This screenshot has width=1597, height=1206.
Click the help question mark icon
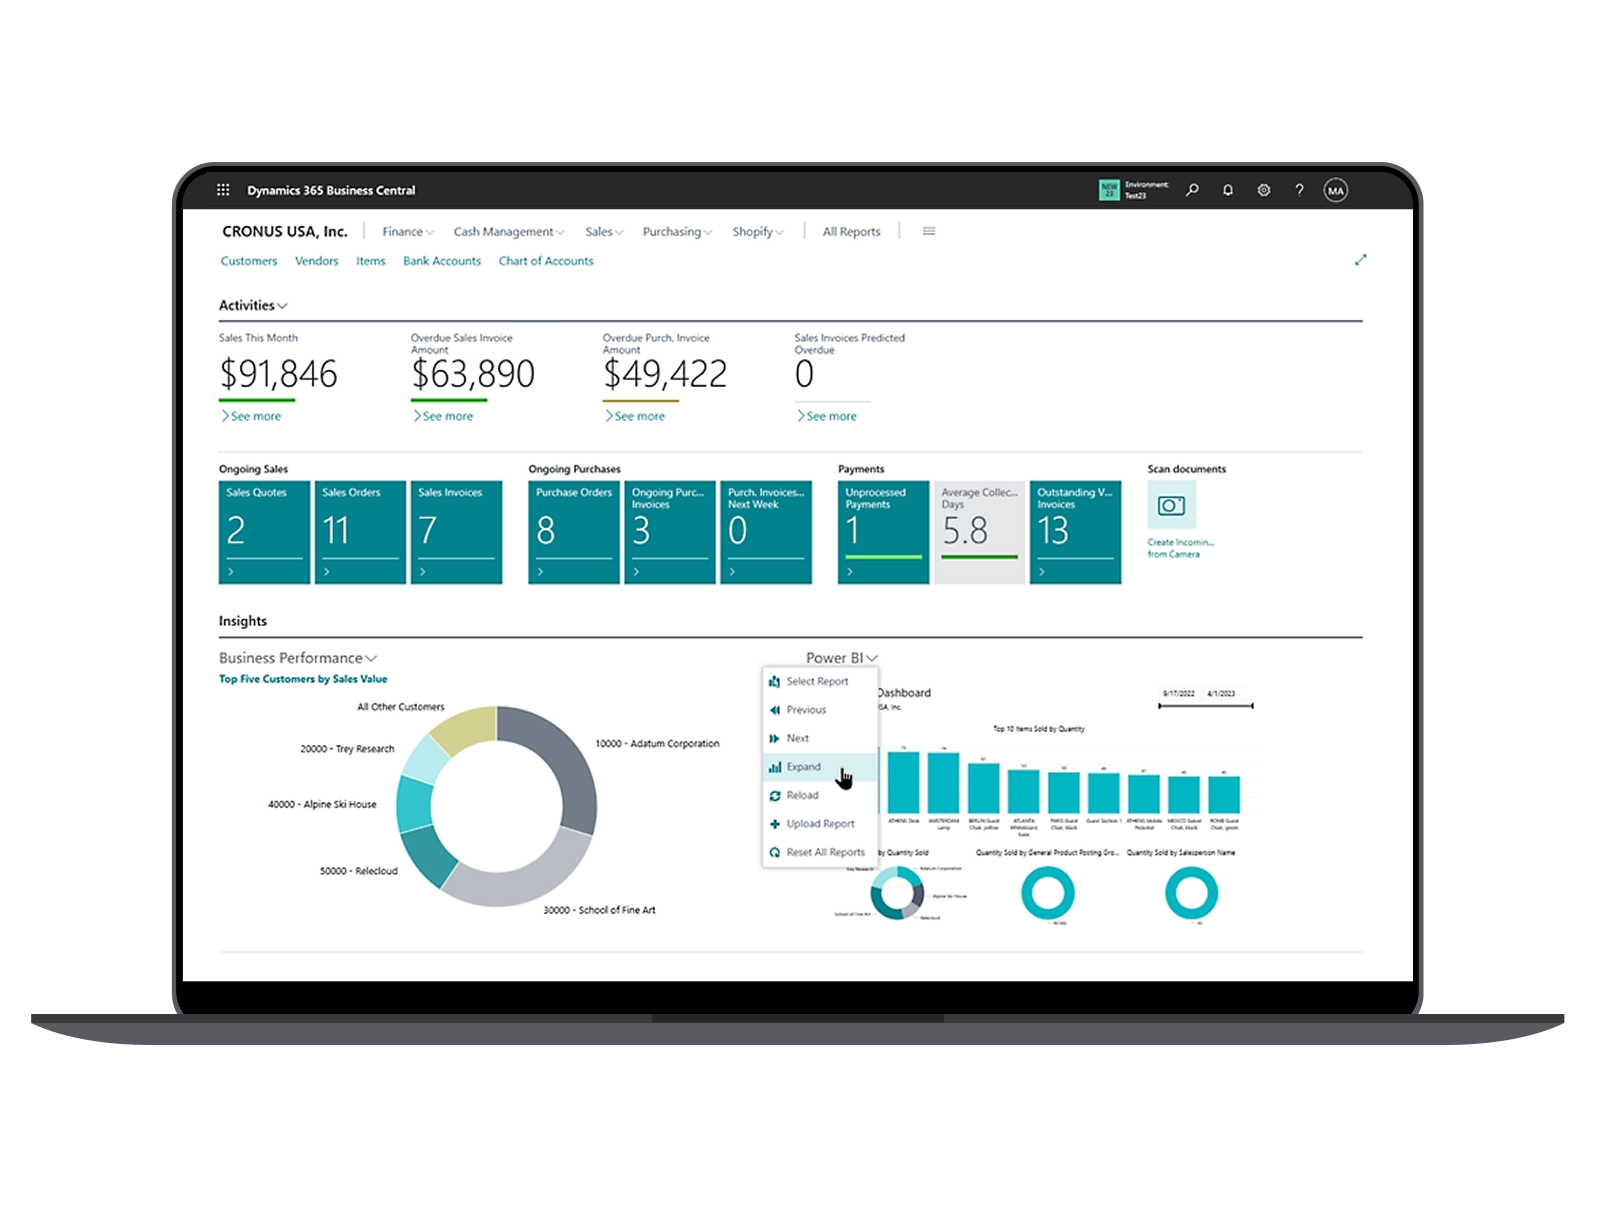pos(1299,190)
